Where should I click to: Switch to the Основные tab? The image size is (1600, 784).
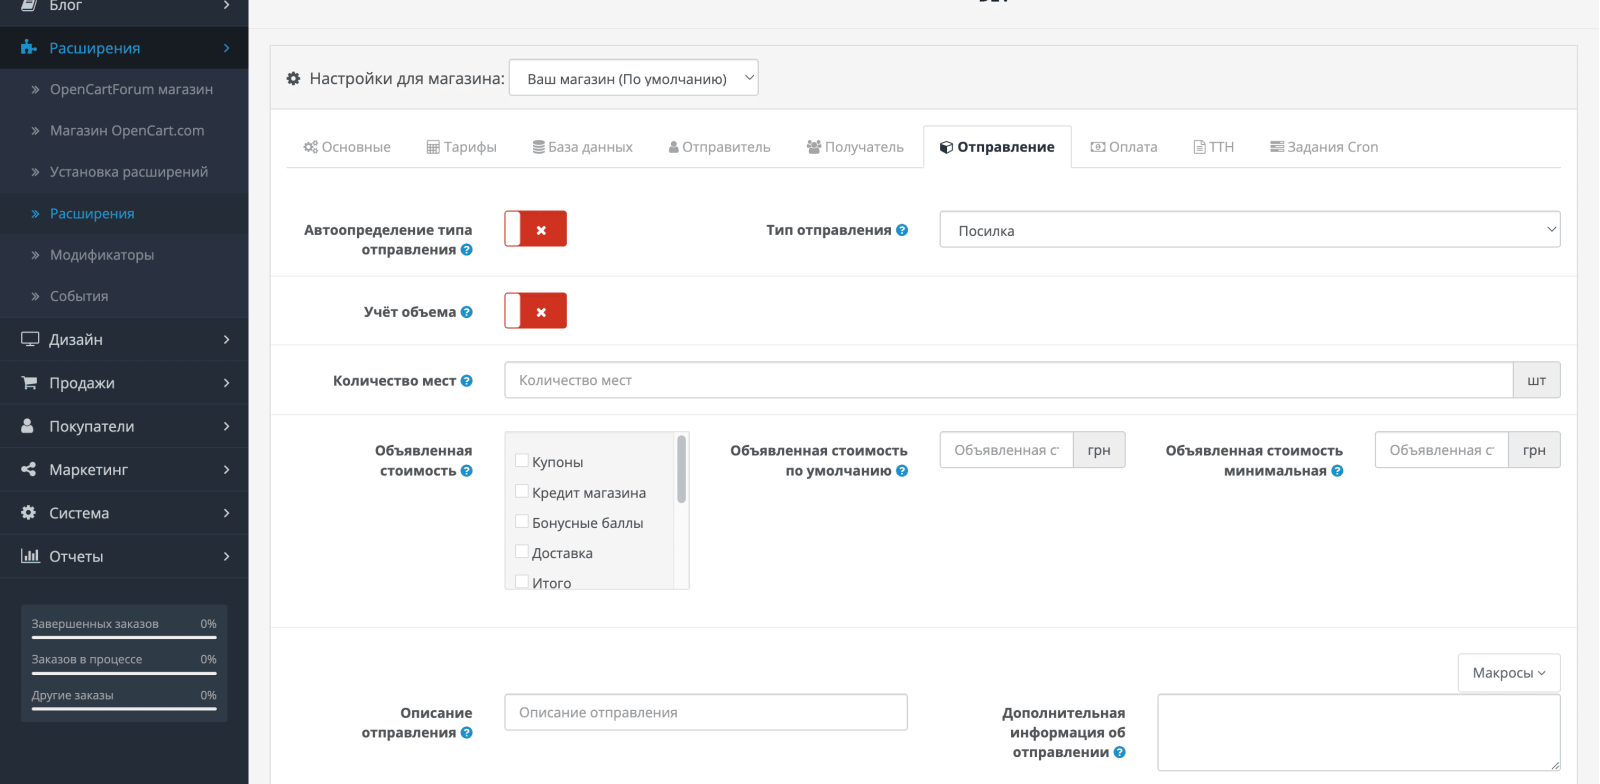click(x=347, y=147)
